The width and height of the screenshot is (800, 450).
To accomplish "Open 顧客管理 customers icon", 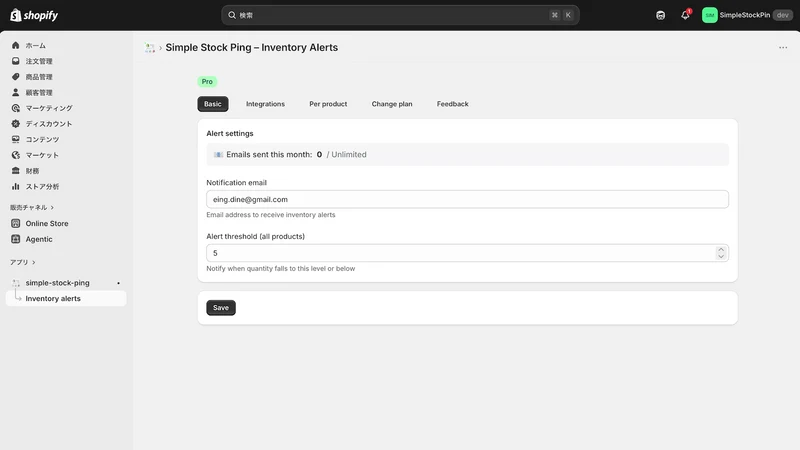I will click(16, 92).
